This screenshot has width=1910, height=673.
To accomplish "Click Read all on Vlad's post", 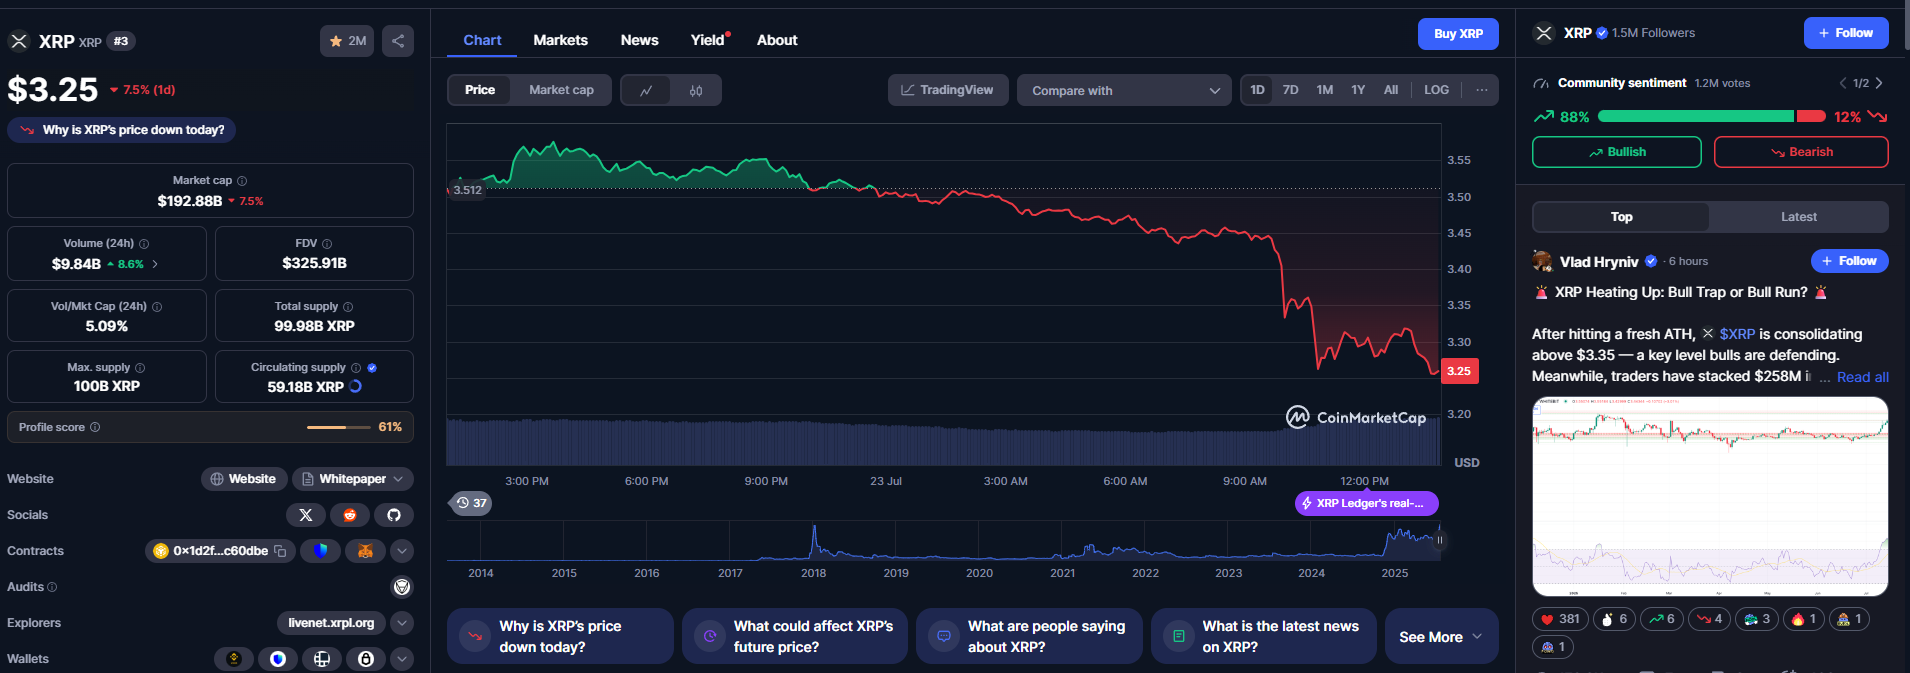I will point(1862,377).
